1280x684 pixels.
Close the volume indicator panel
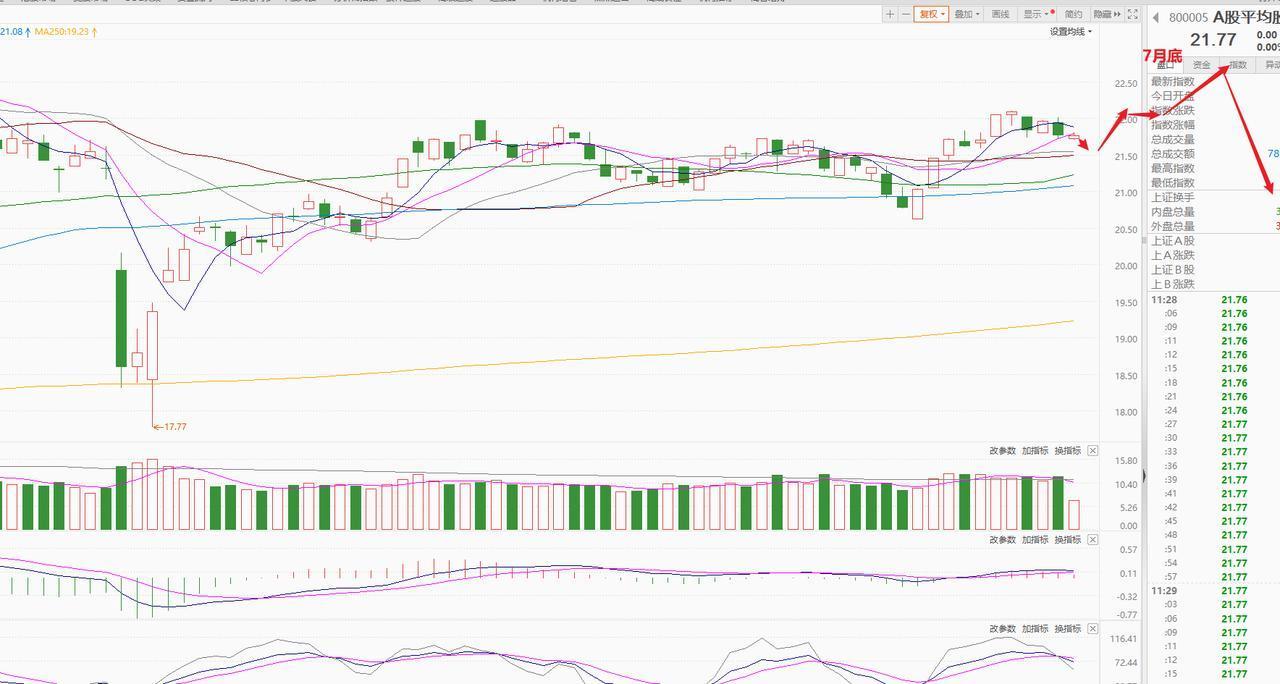click(x=1093, y=451)
